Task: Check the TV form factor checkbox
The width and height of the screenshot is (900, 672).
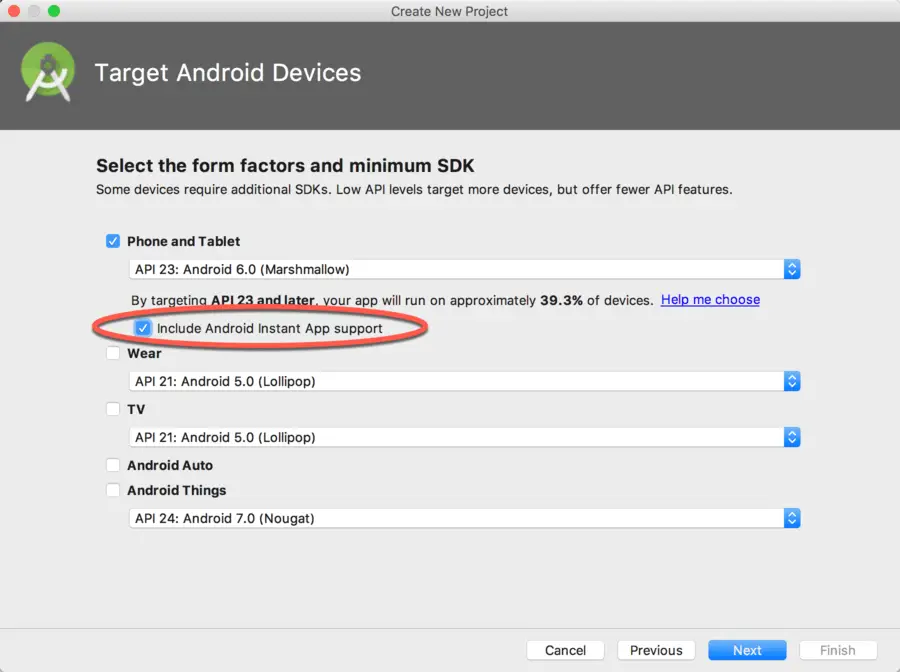Action: pos(113,409)
